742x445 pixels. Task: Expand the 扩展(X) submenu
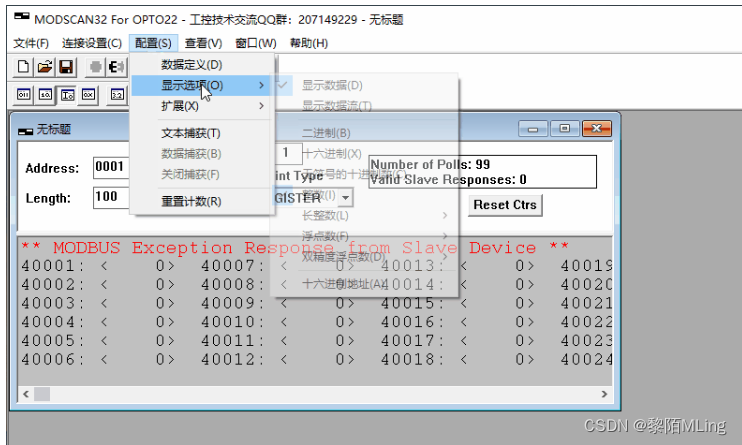click(202, 106)
